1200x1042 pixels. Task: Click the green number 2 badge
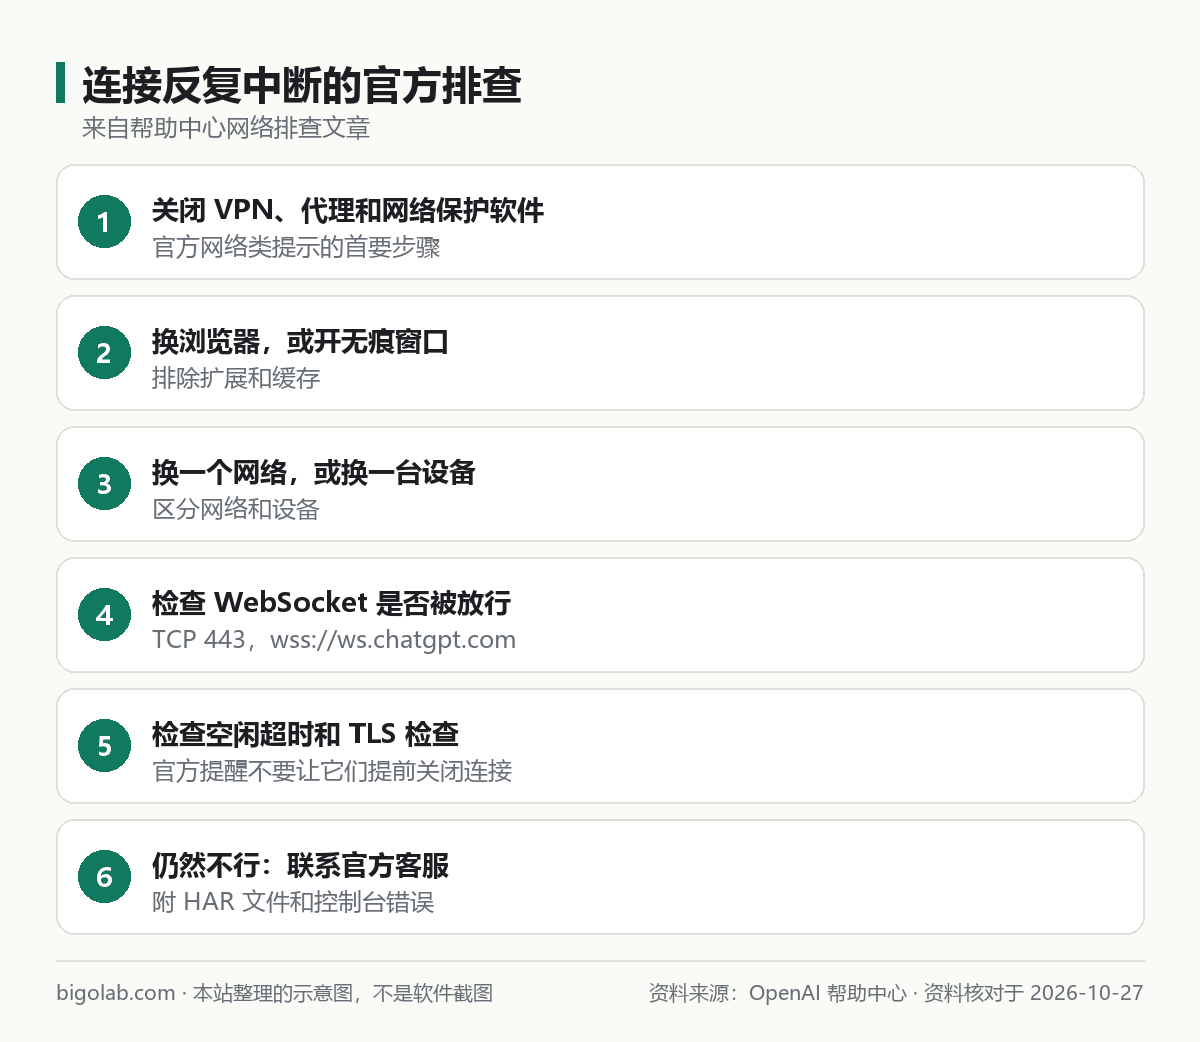point(104,353)
